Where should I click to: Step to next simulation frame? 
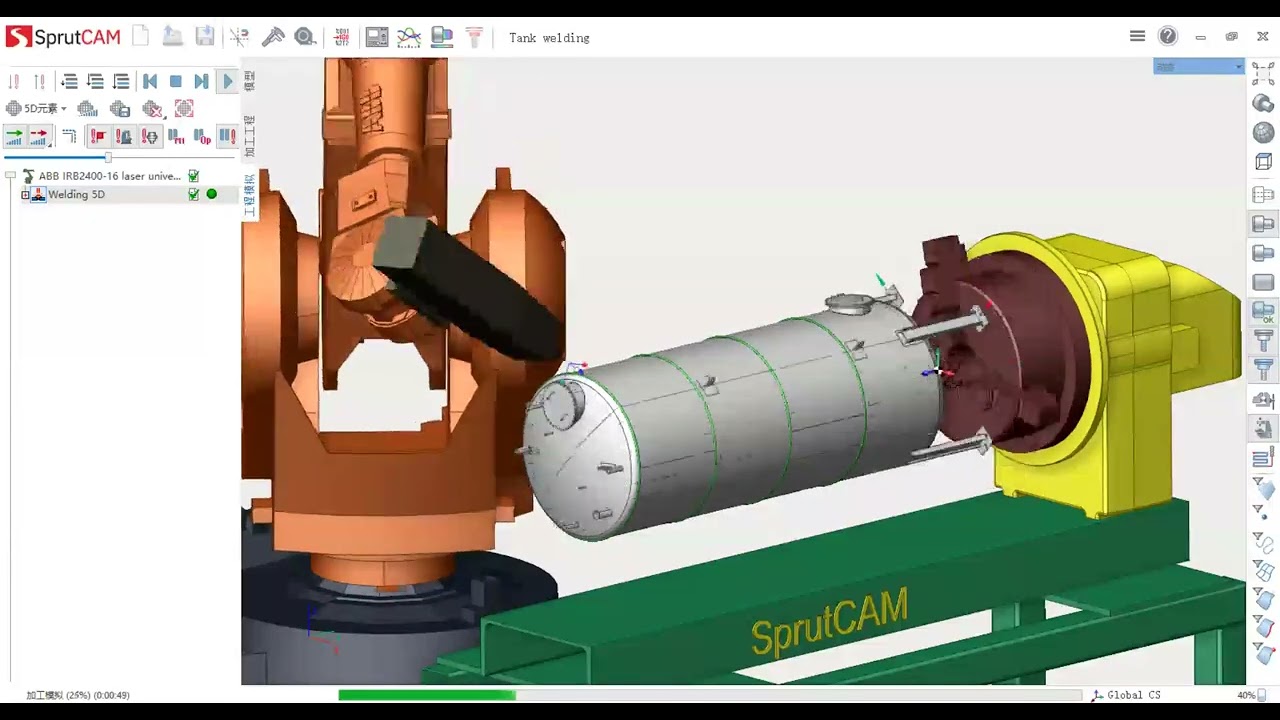point(201,81)
